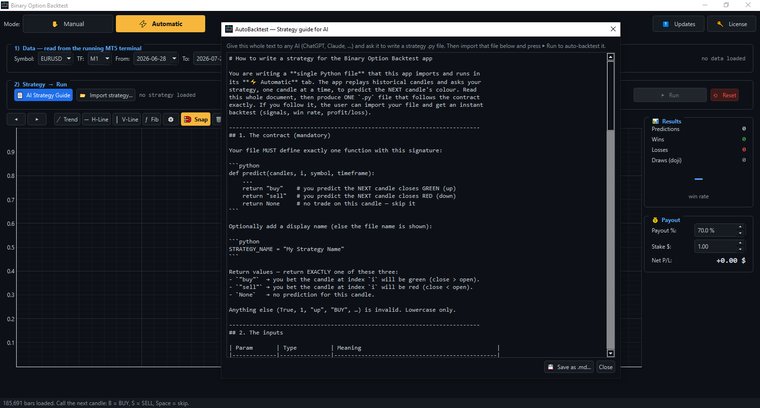Click the To date field

click(207, 59)
